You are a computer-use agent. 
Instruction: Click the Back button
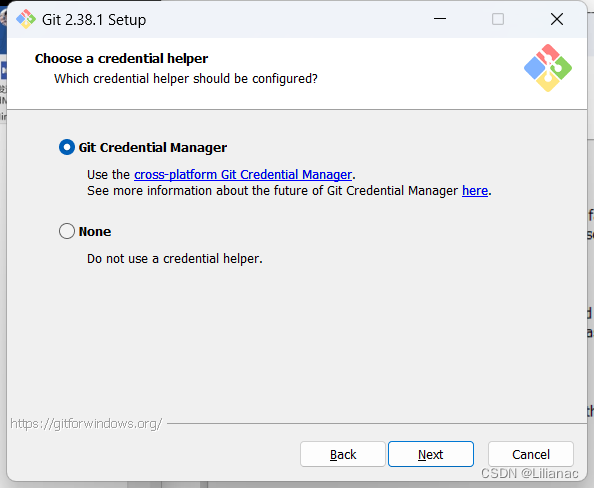342,454
